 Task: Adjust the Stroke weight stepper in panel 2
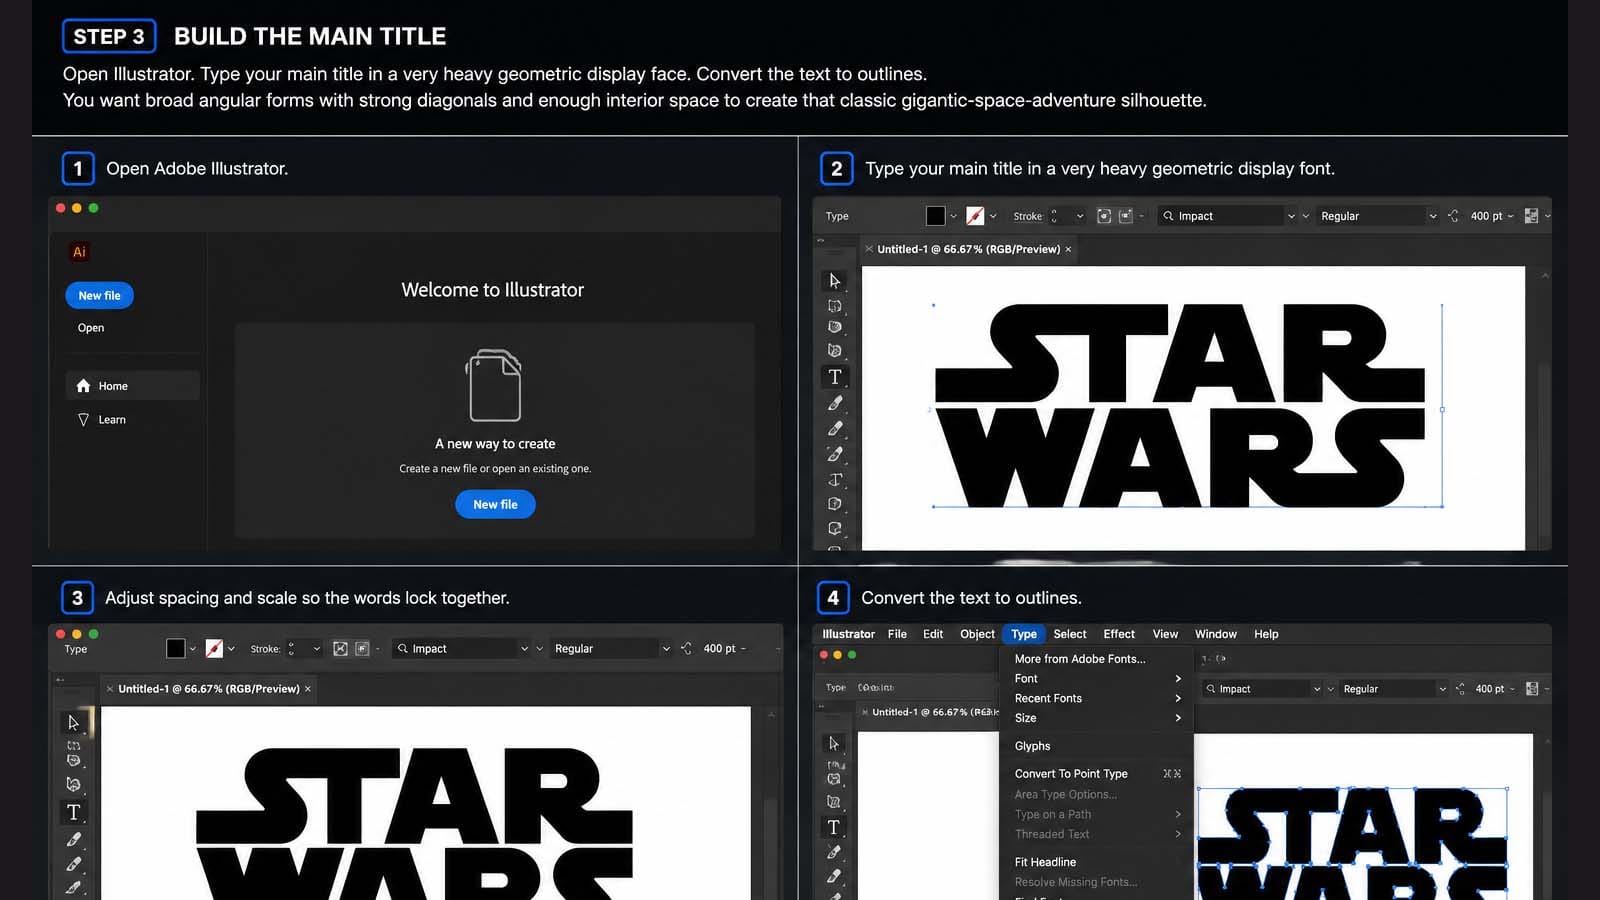point(1054,216)
